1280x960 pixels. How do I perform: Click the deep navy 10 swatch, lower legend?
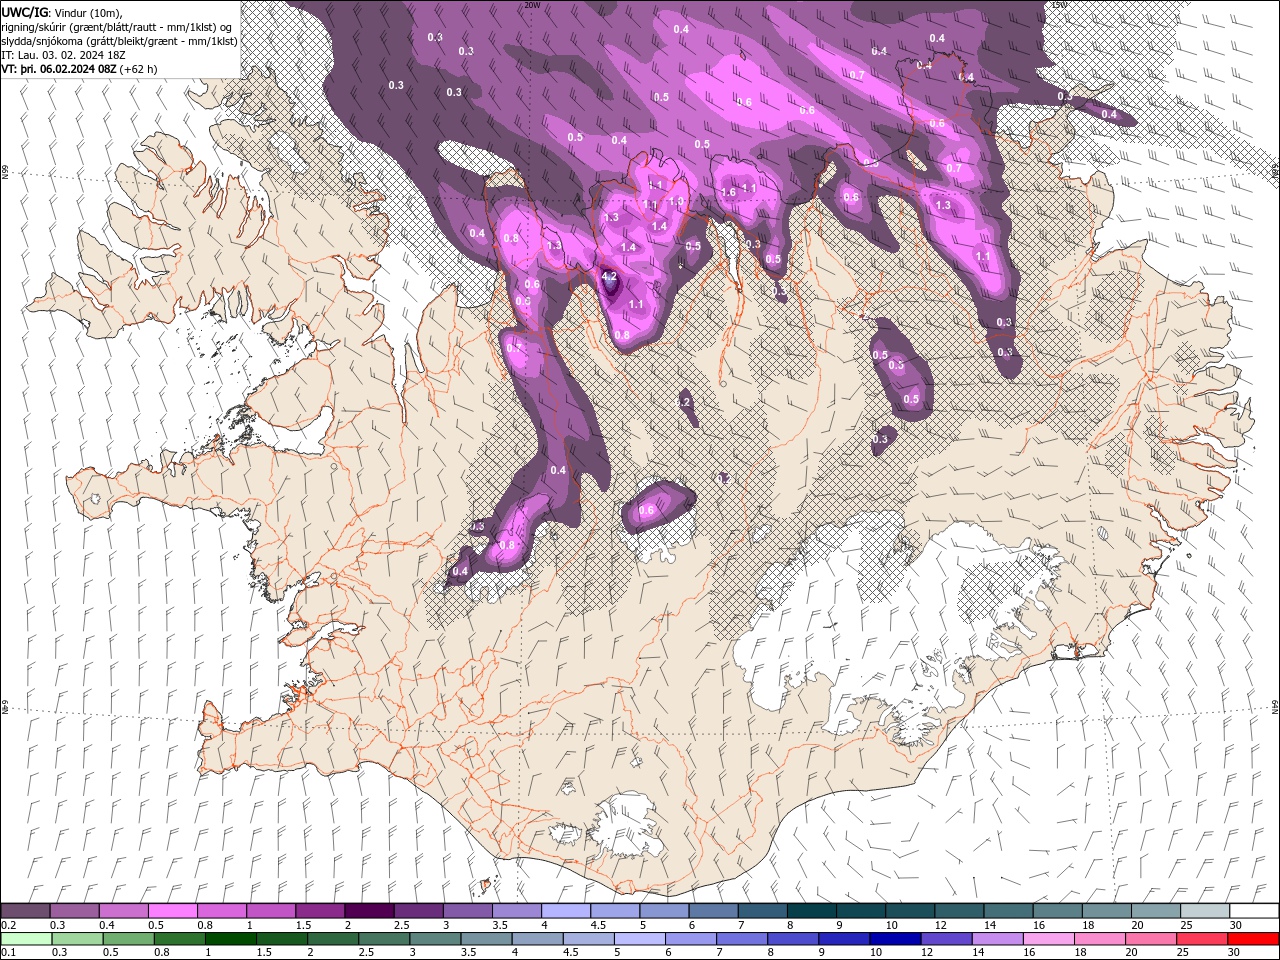click(x=894, y=939)
